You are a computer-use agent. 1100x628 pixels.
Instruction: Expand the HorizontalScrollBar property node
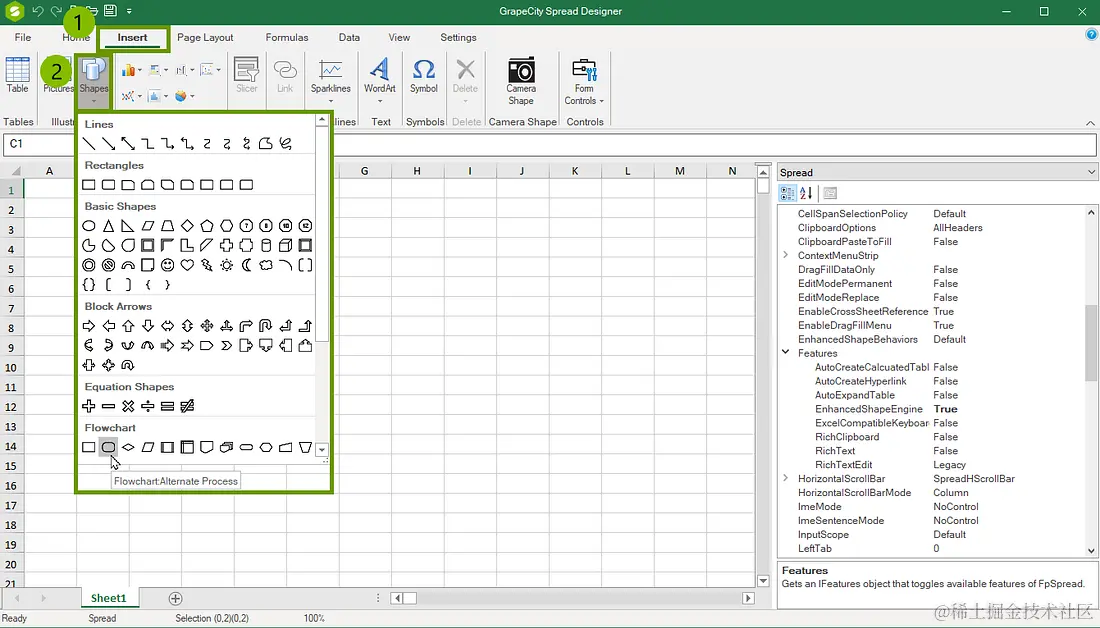(786, 479)
